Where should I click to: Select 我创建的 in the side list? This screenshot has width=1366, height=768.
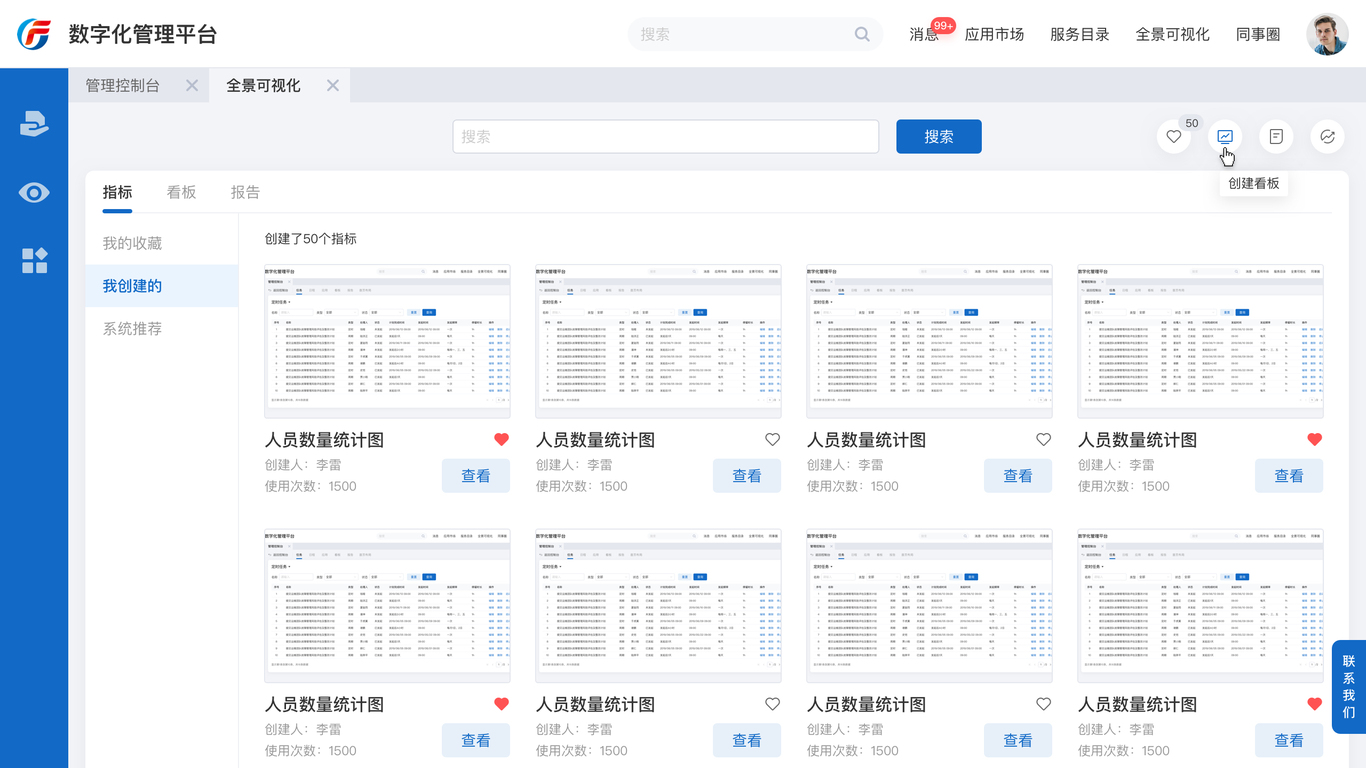point(162,286)
